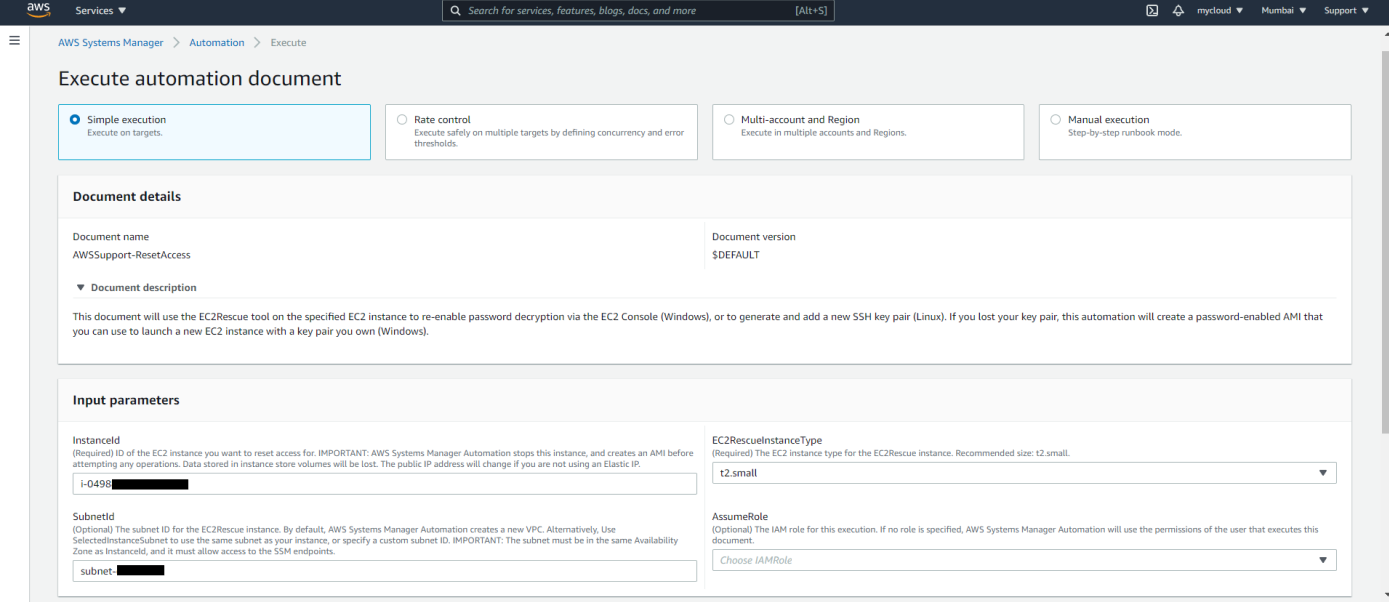Click the Document details heading
The height and width of the screenshot is (602, 1389).
127,196
